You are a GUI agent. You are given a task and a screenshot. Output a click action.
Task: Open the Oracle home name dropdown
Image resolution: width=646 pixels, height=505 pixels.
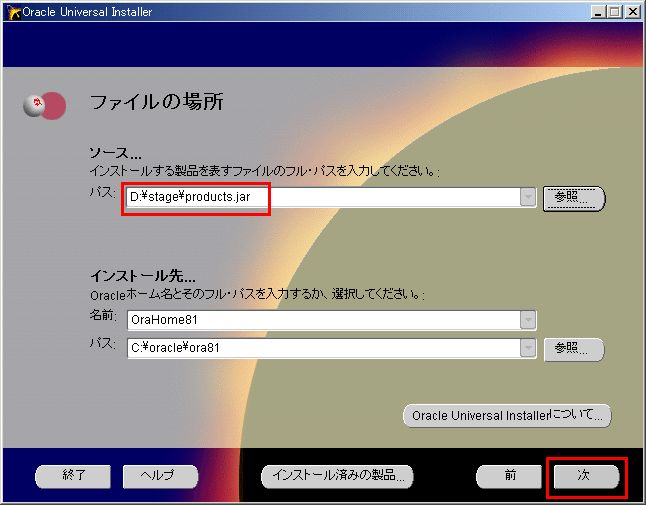click(x=528, y=320)
